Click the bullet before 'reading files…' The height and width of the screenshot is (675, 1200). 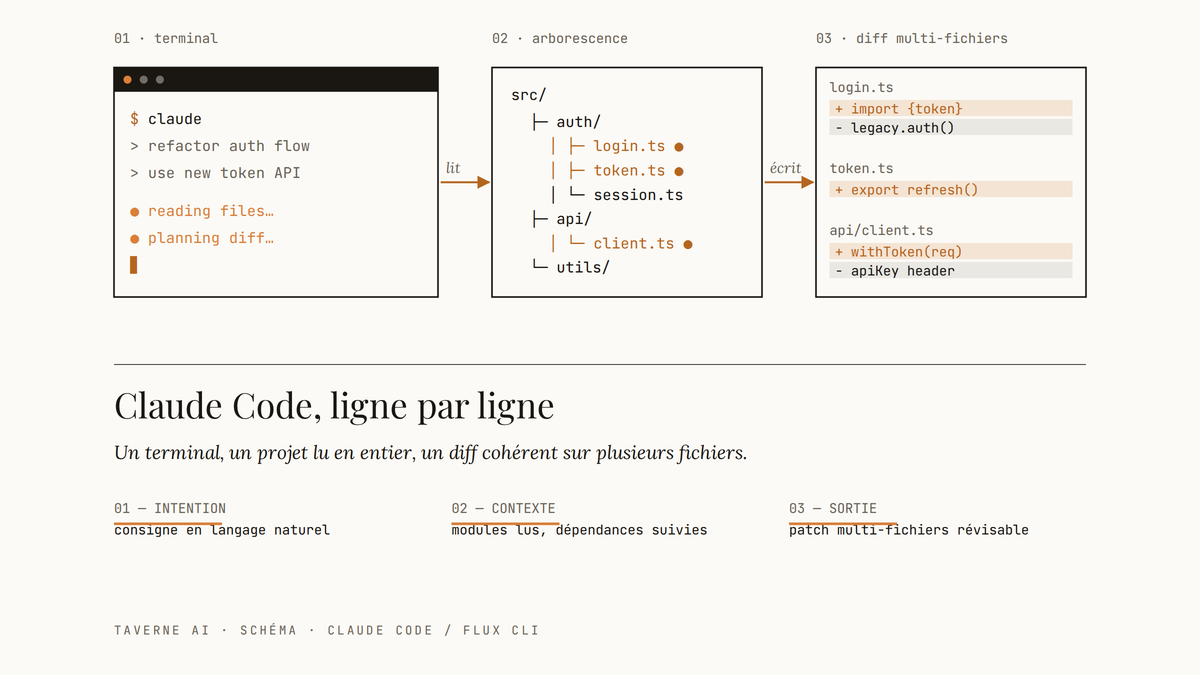(135, 212)
